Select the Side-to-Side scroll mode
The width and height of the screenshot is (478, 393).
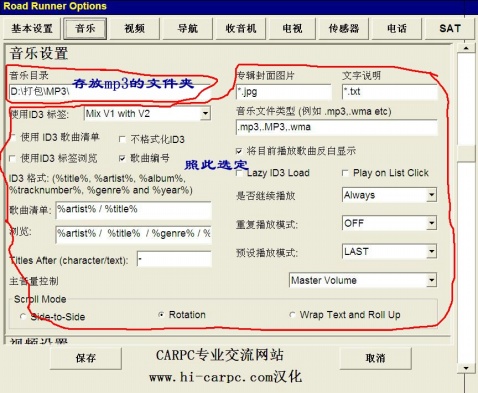[23, 317]
